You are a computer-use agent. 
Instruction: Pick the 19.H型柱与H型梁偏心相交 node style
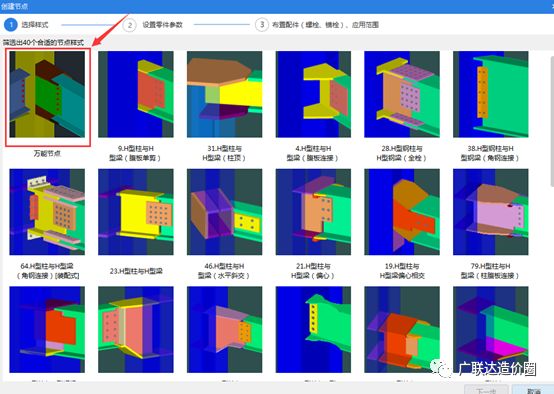coord(402,212)
